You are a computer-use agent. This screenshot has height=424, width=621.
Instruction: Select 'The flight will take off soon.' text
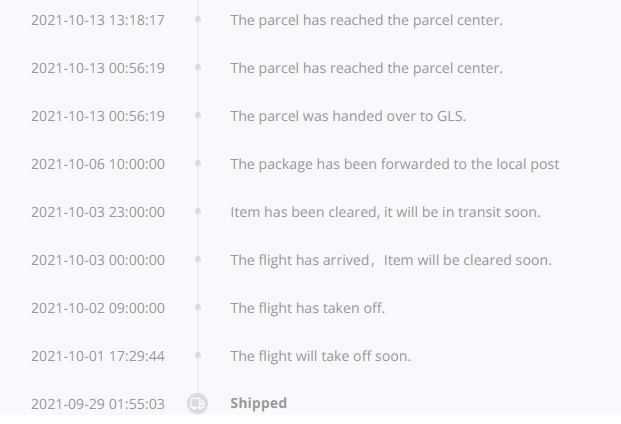click(320, 355)
